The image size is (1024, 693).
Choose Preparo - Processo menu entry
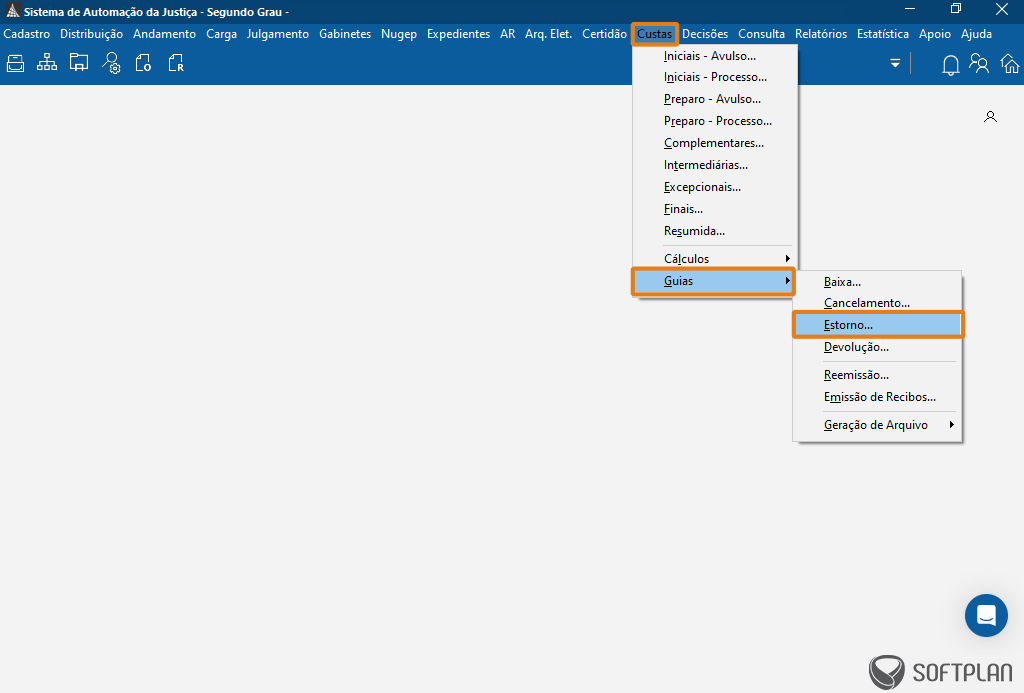[713, 121]
